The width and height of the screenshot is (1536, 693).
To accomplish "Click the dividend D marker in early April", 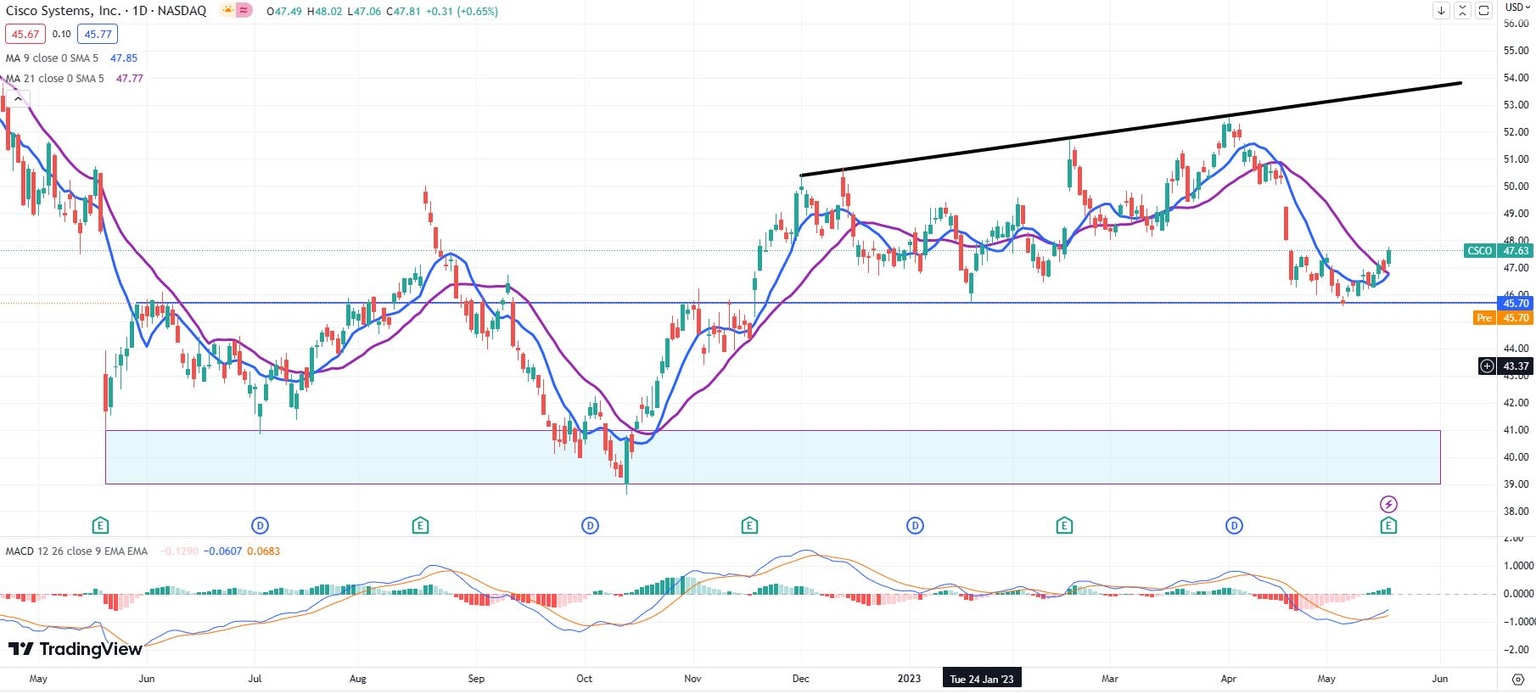I will tap(1235, 525).
